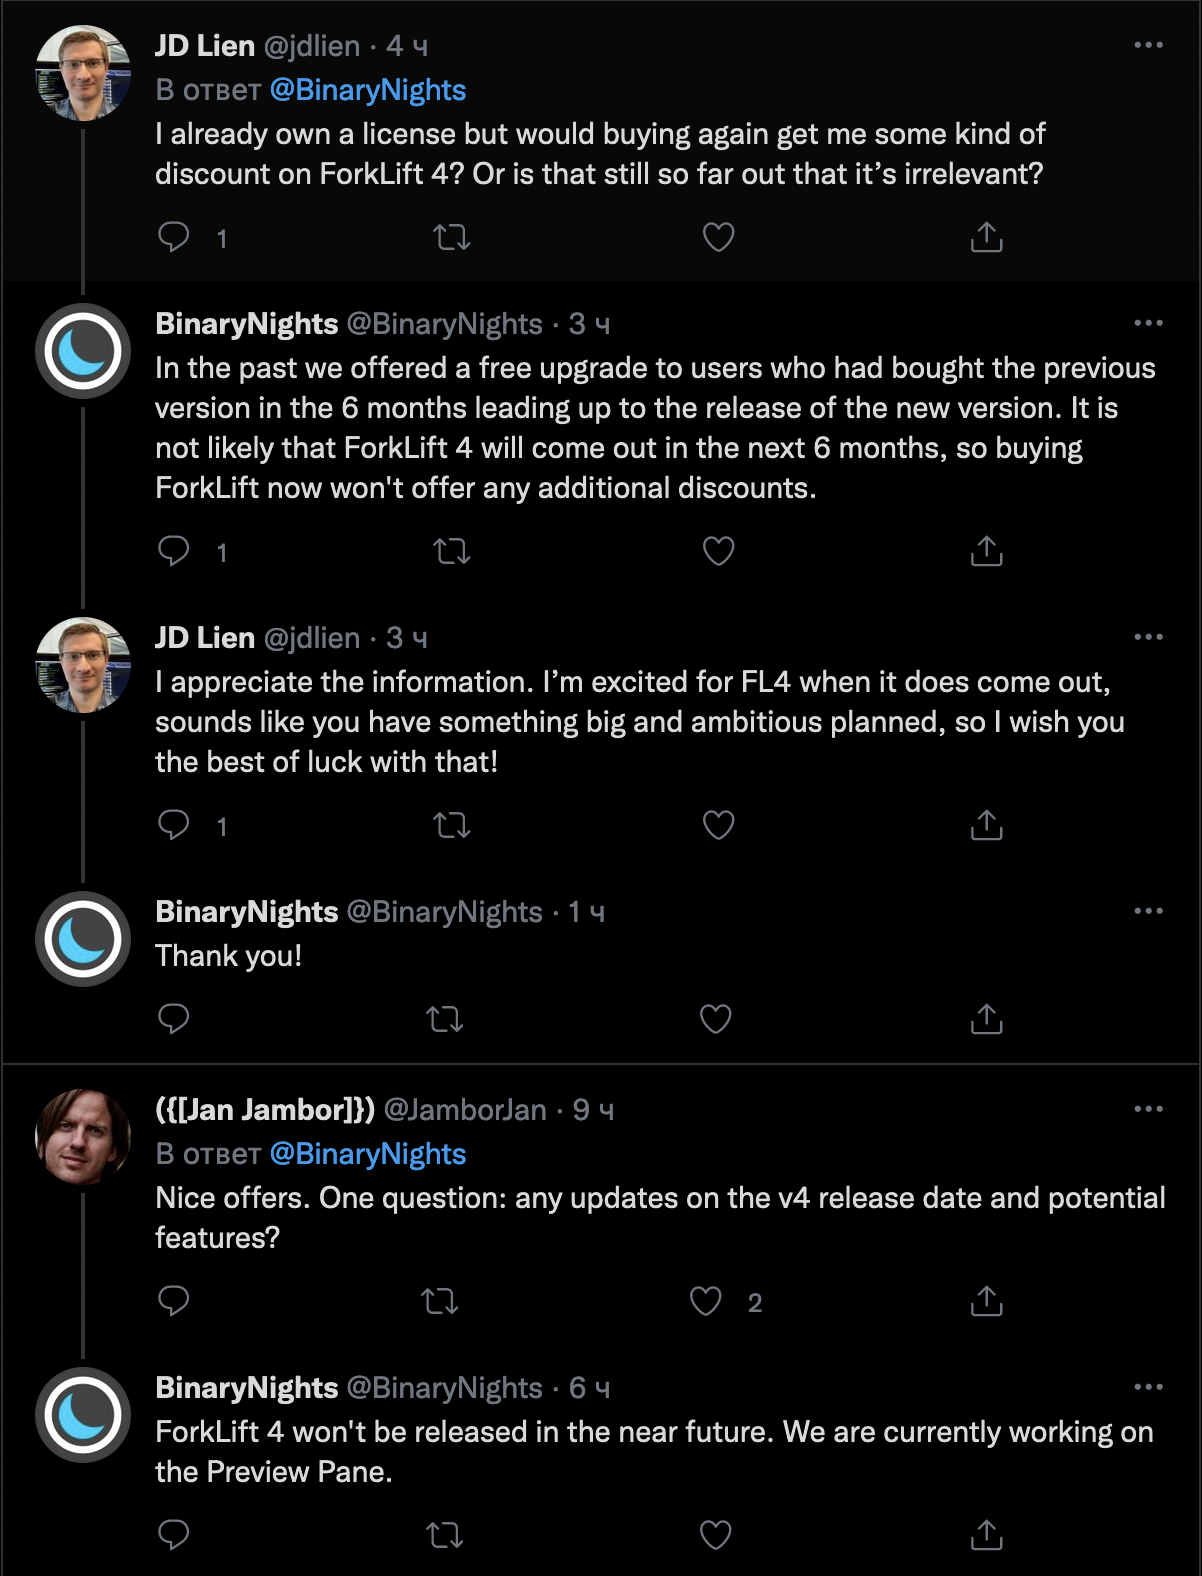
Task: Open more options on JD Lien's first tweet
Action: (x=1148, y=45)
